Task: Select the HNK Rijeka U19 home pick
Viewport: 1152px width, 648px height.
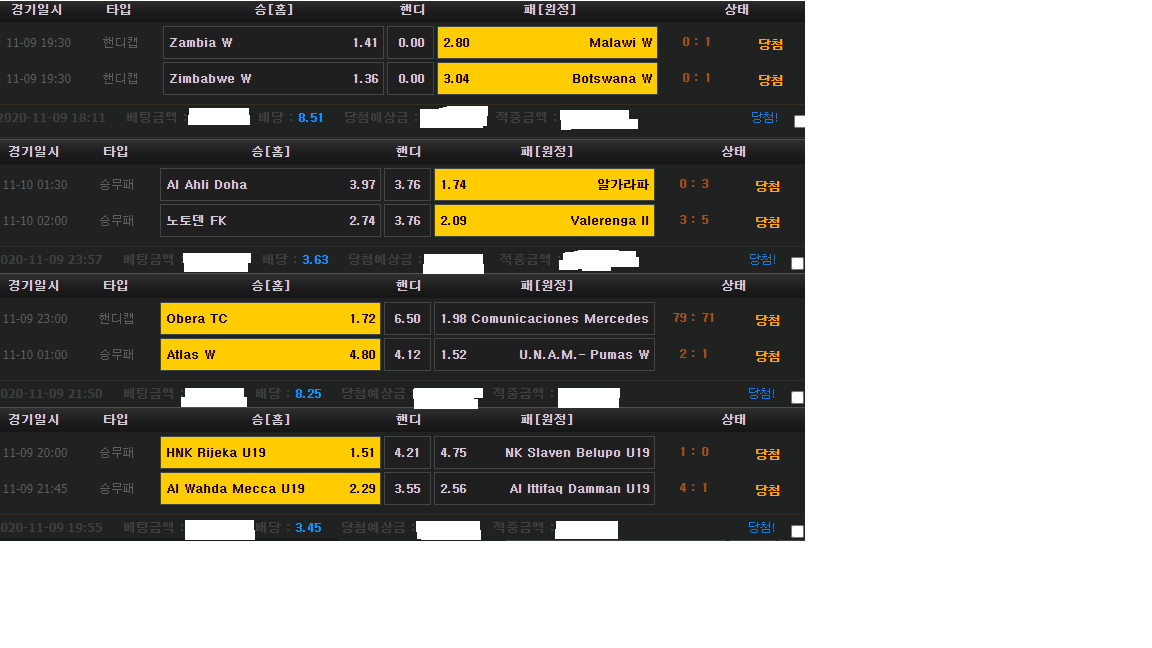Action: (x=270, y=453)
